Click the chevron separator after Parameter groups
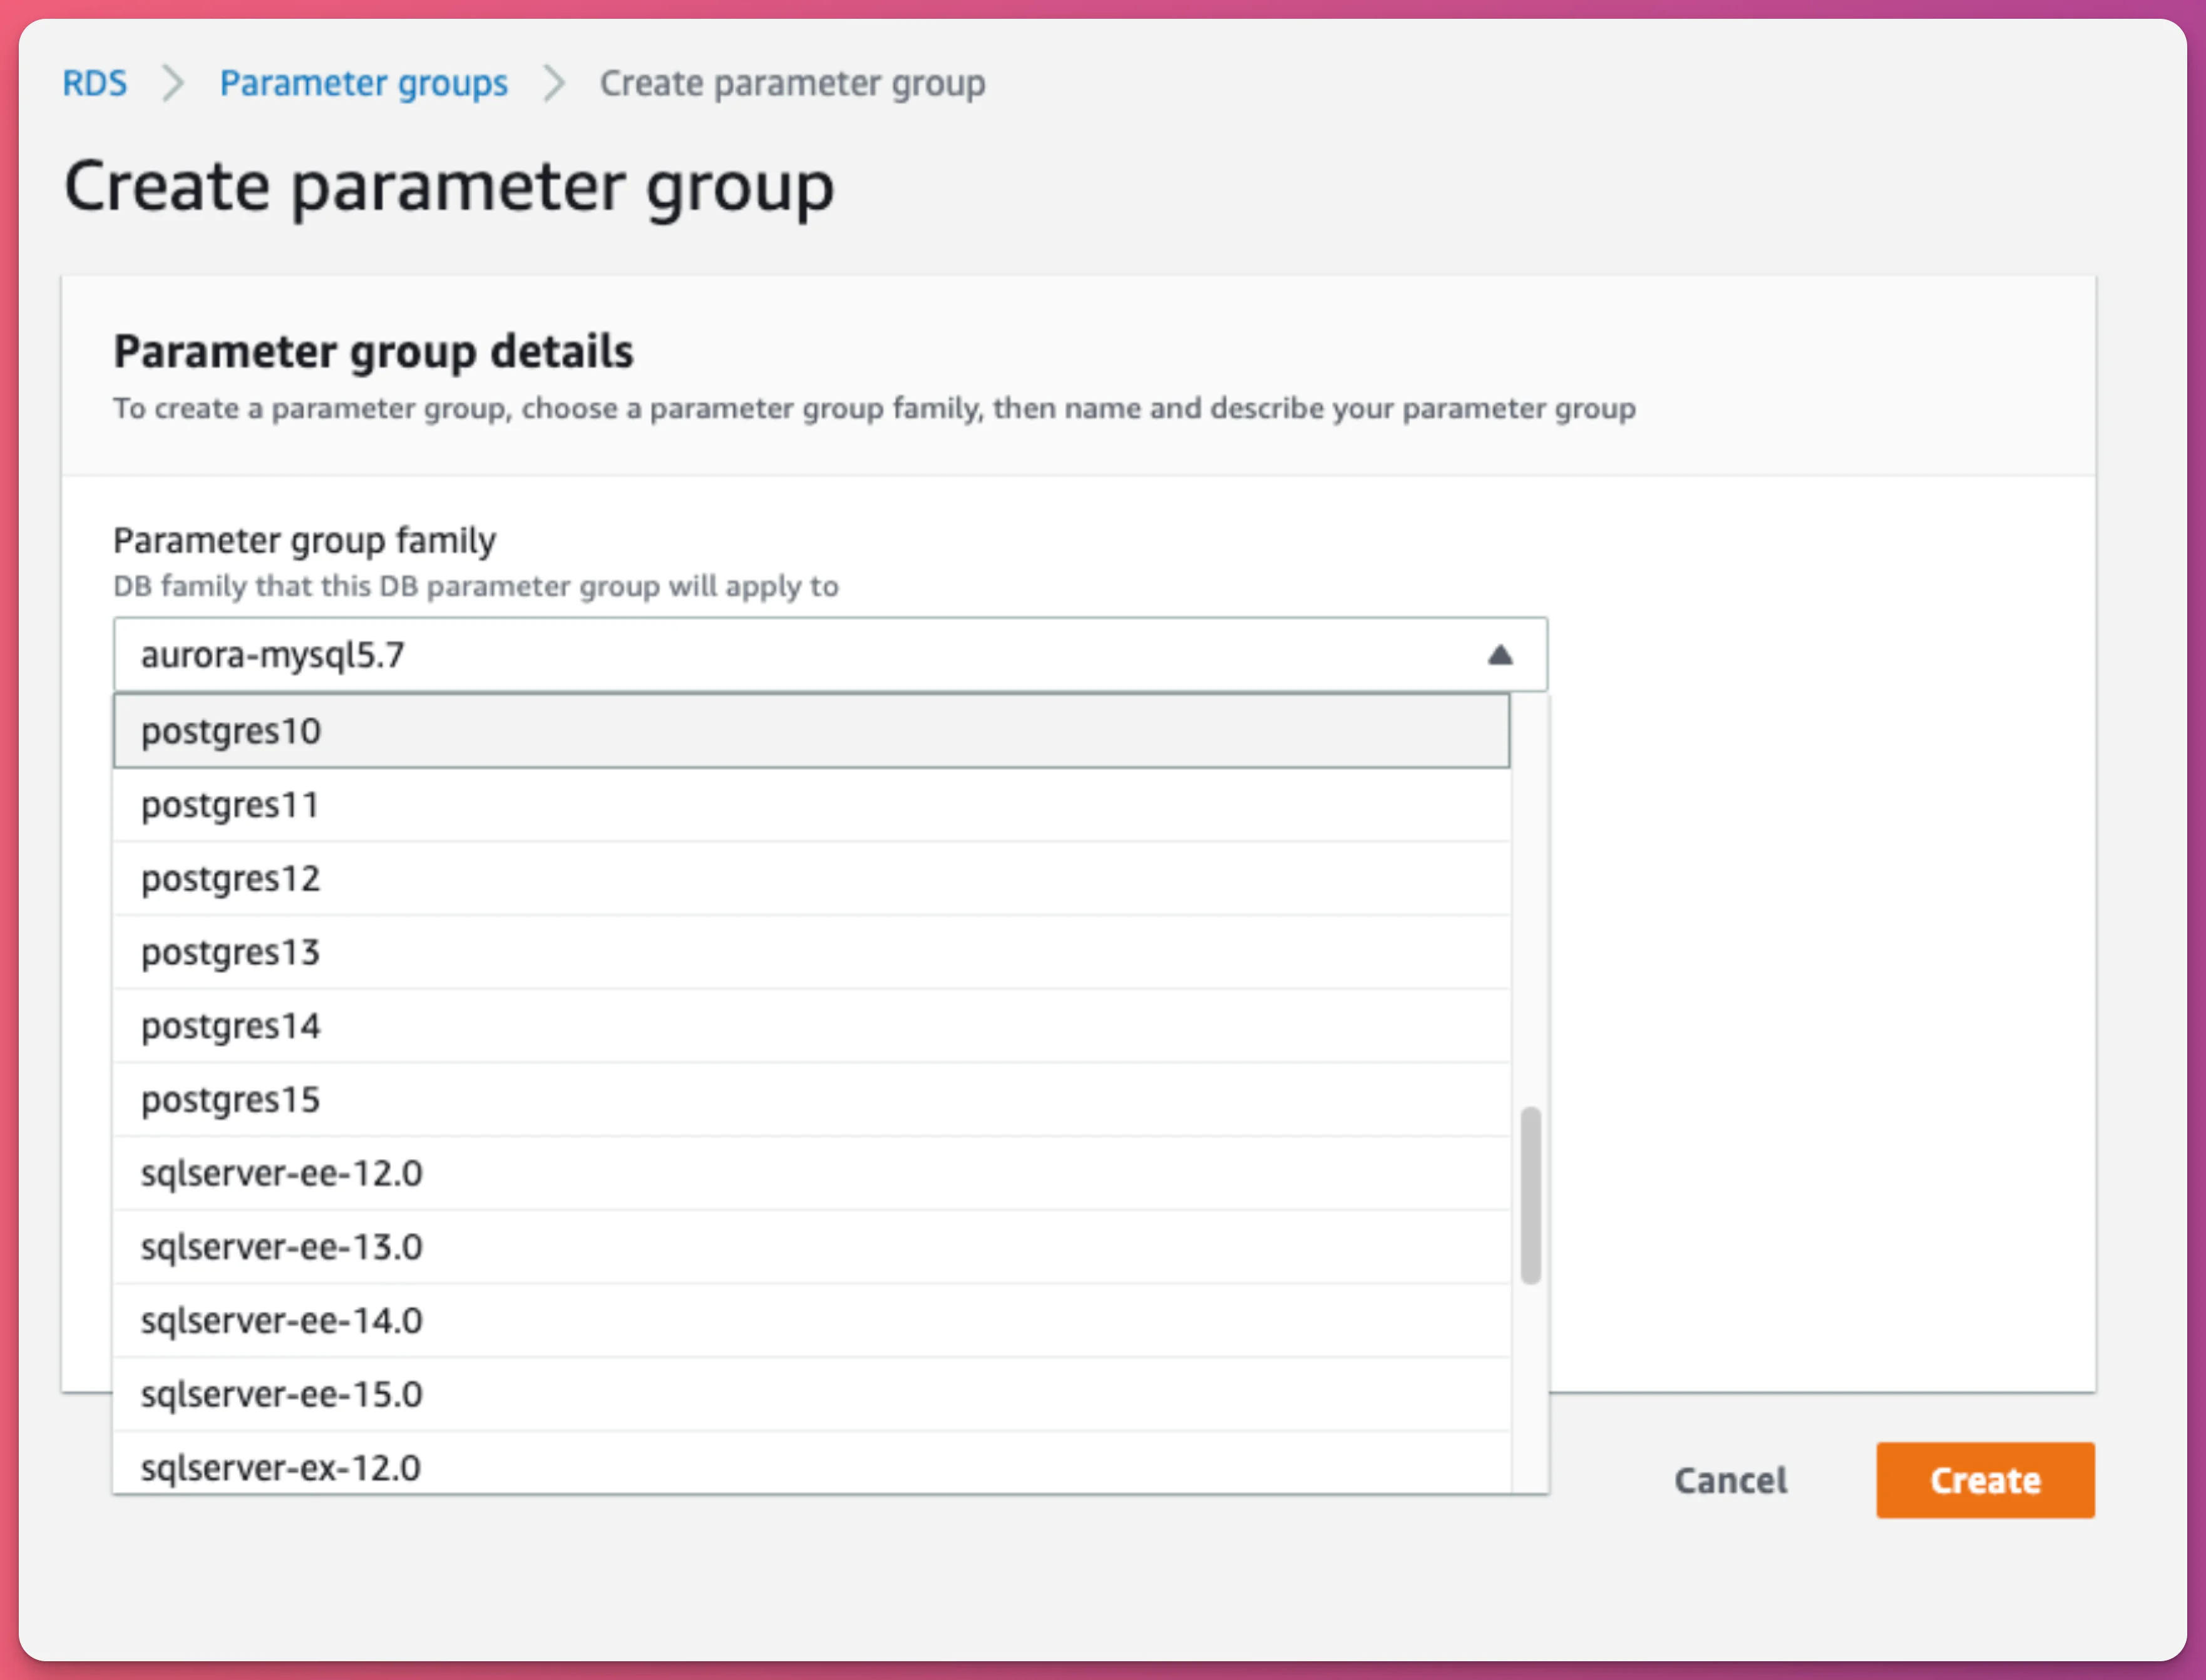This screenshot has width=2206, height=1680. click(x=554, y=83)
